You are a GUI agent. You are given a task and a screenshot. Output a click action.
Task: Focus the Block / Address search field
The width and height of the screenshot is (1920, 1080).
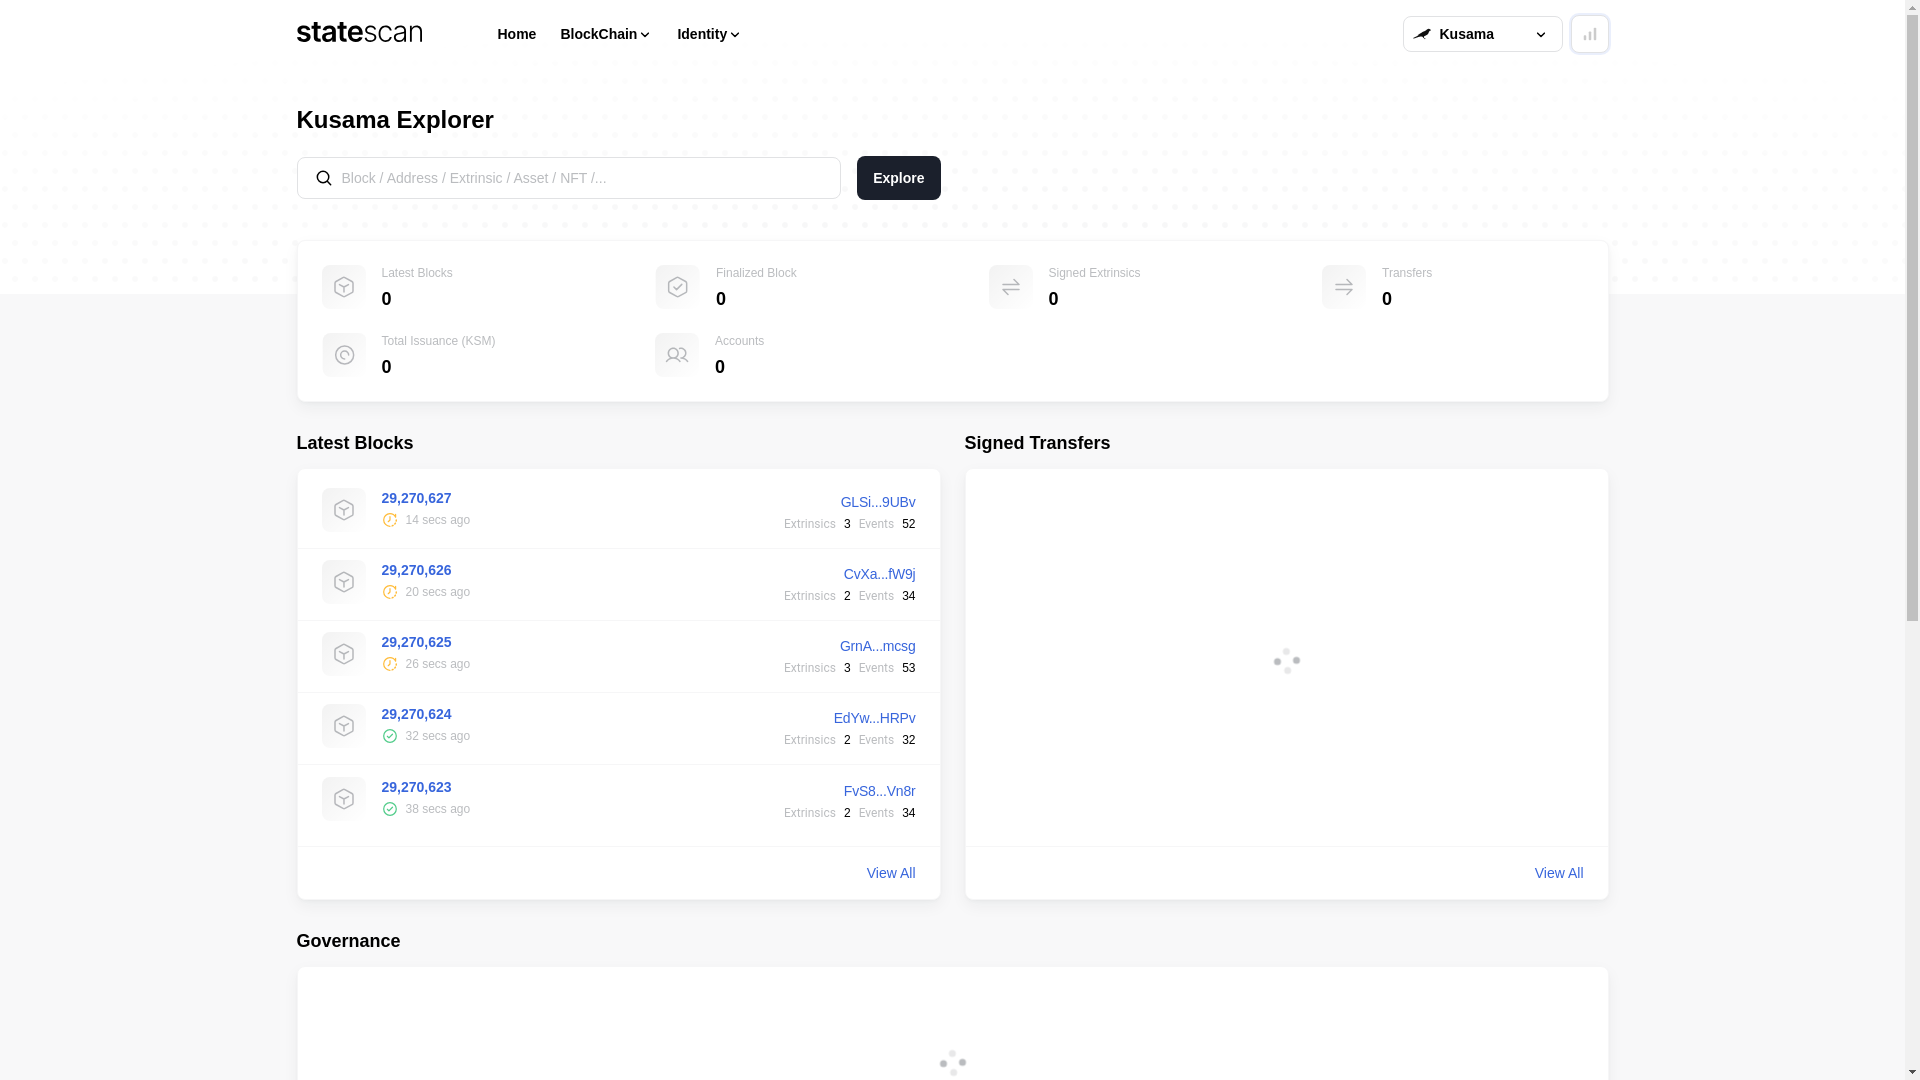pos(568,178)
